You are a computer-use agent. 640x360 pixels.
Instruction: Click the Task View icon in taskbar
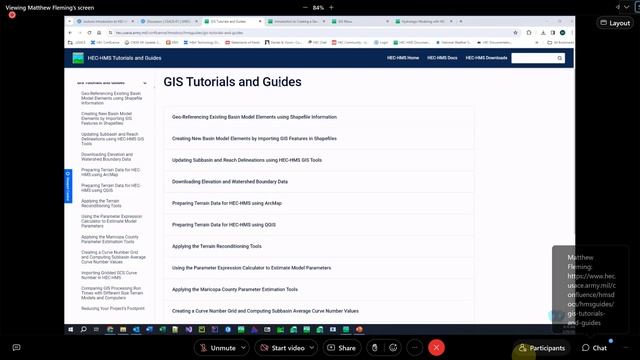[96, 329]
